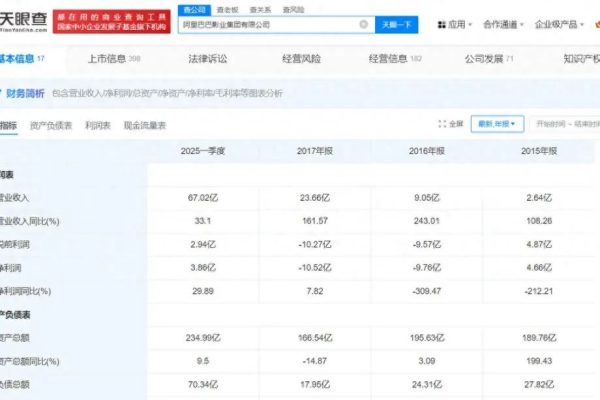Click the 67.02亿 revenue value
600x400 pixels.
click(203, 198)
